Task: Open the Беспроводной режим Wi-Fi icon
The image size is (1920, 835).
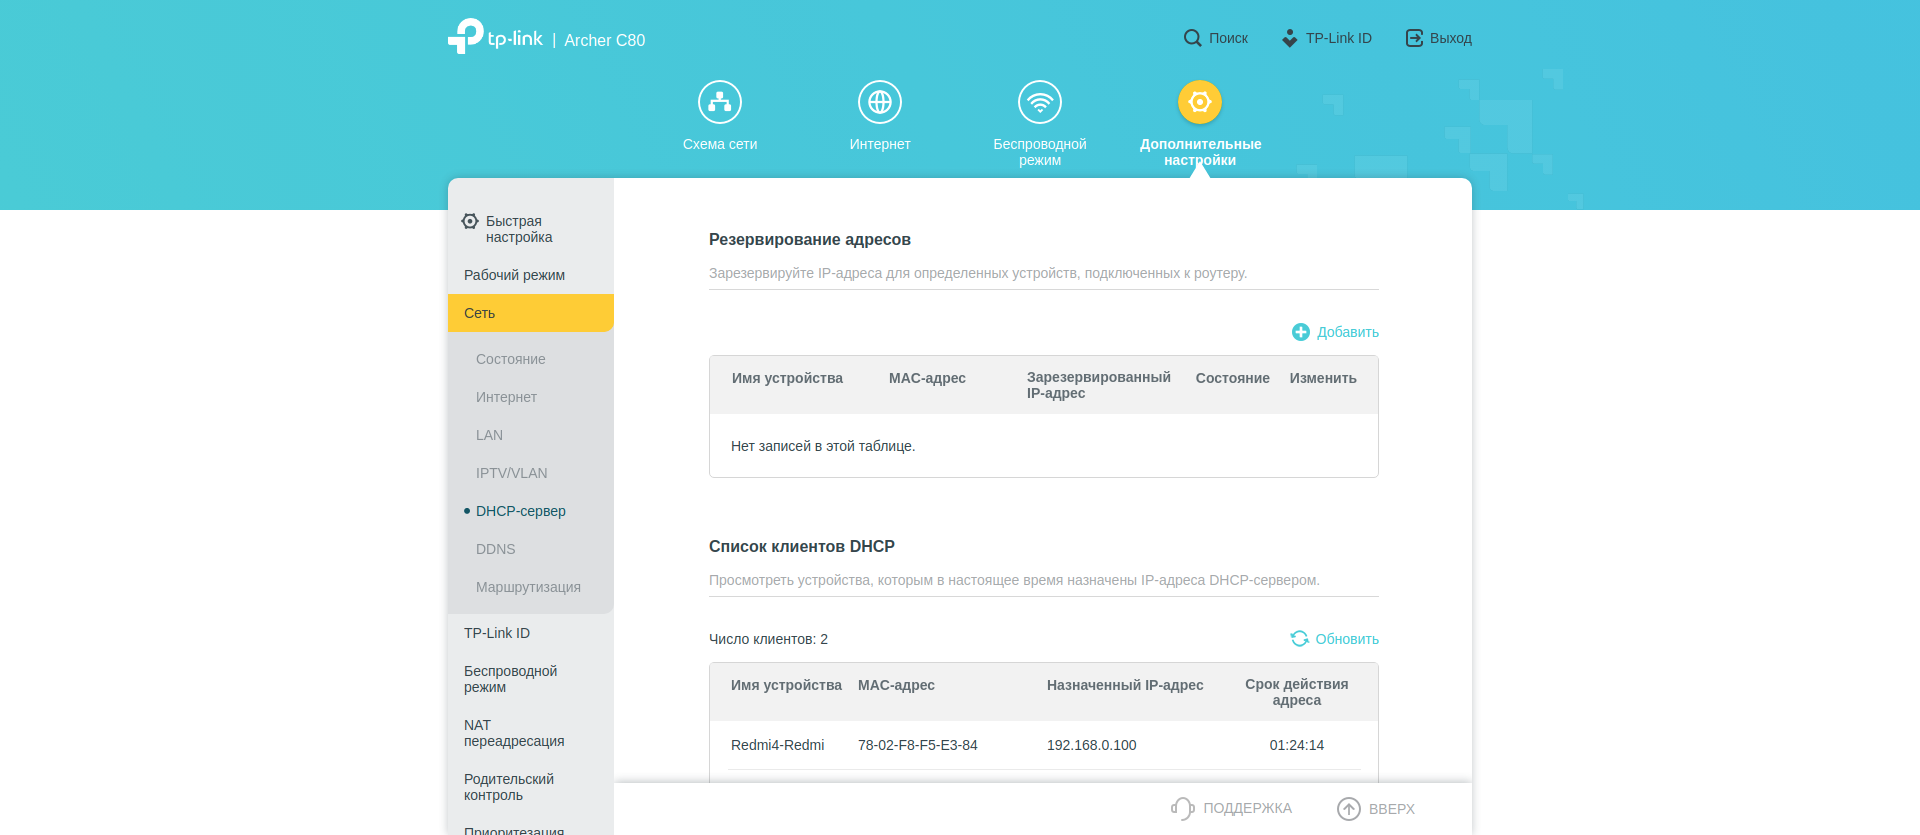Action: pos(1040,102)
